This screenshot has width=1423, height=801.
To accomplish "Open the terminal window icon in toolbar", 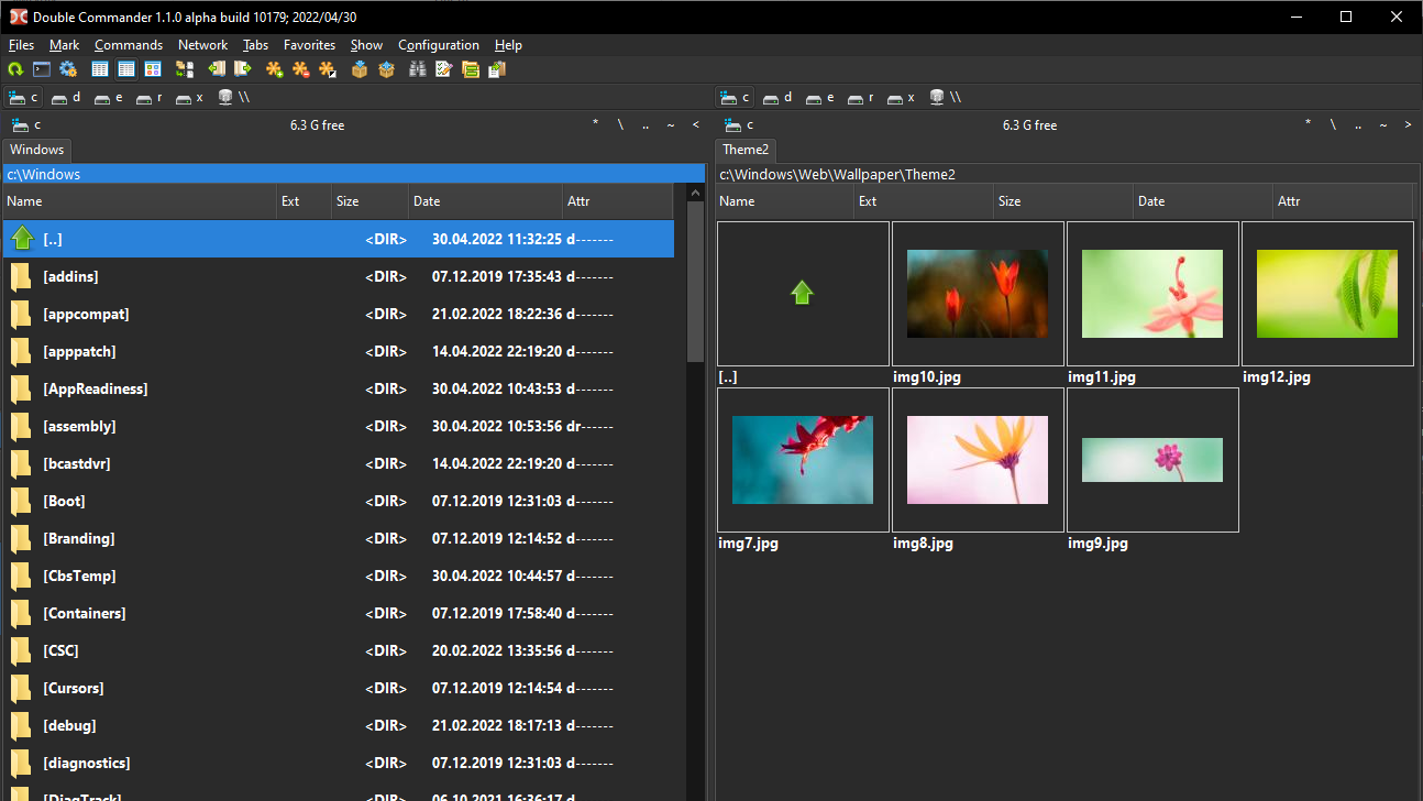I will 41,69.
